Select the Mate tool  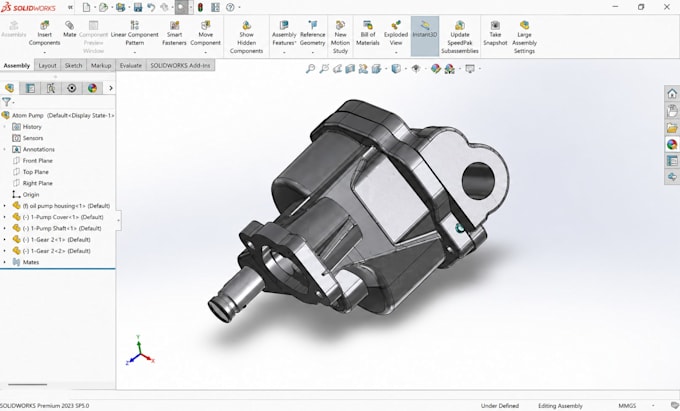click(69, 29)
